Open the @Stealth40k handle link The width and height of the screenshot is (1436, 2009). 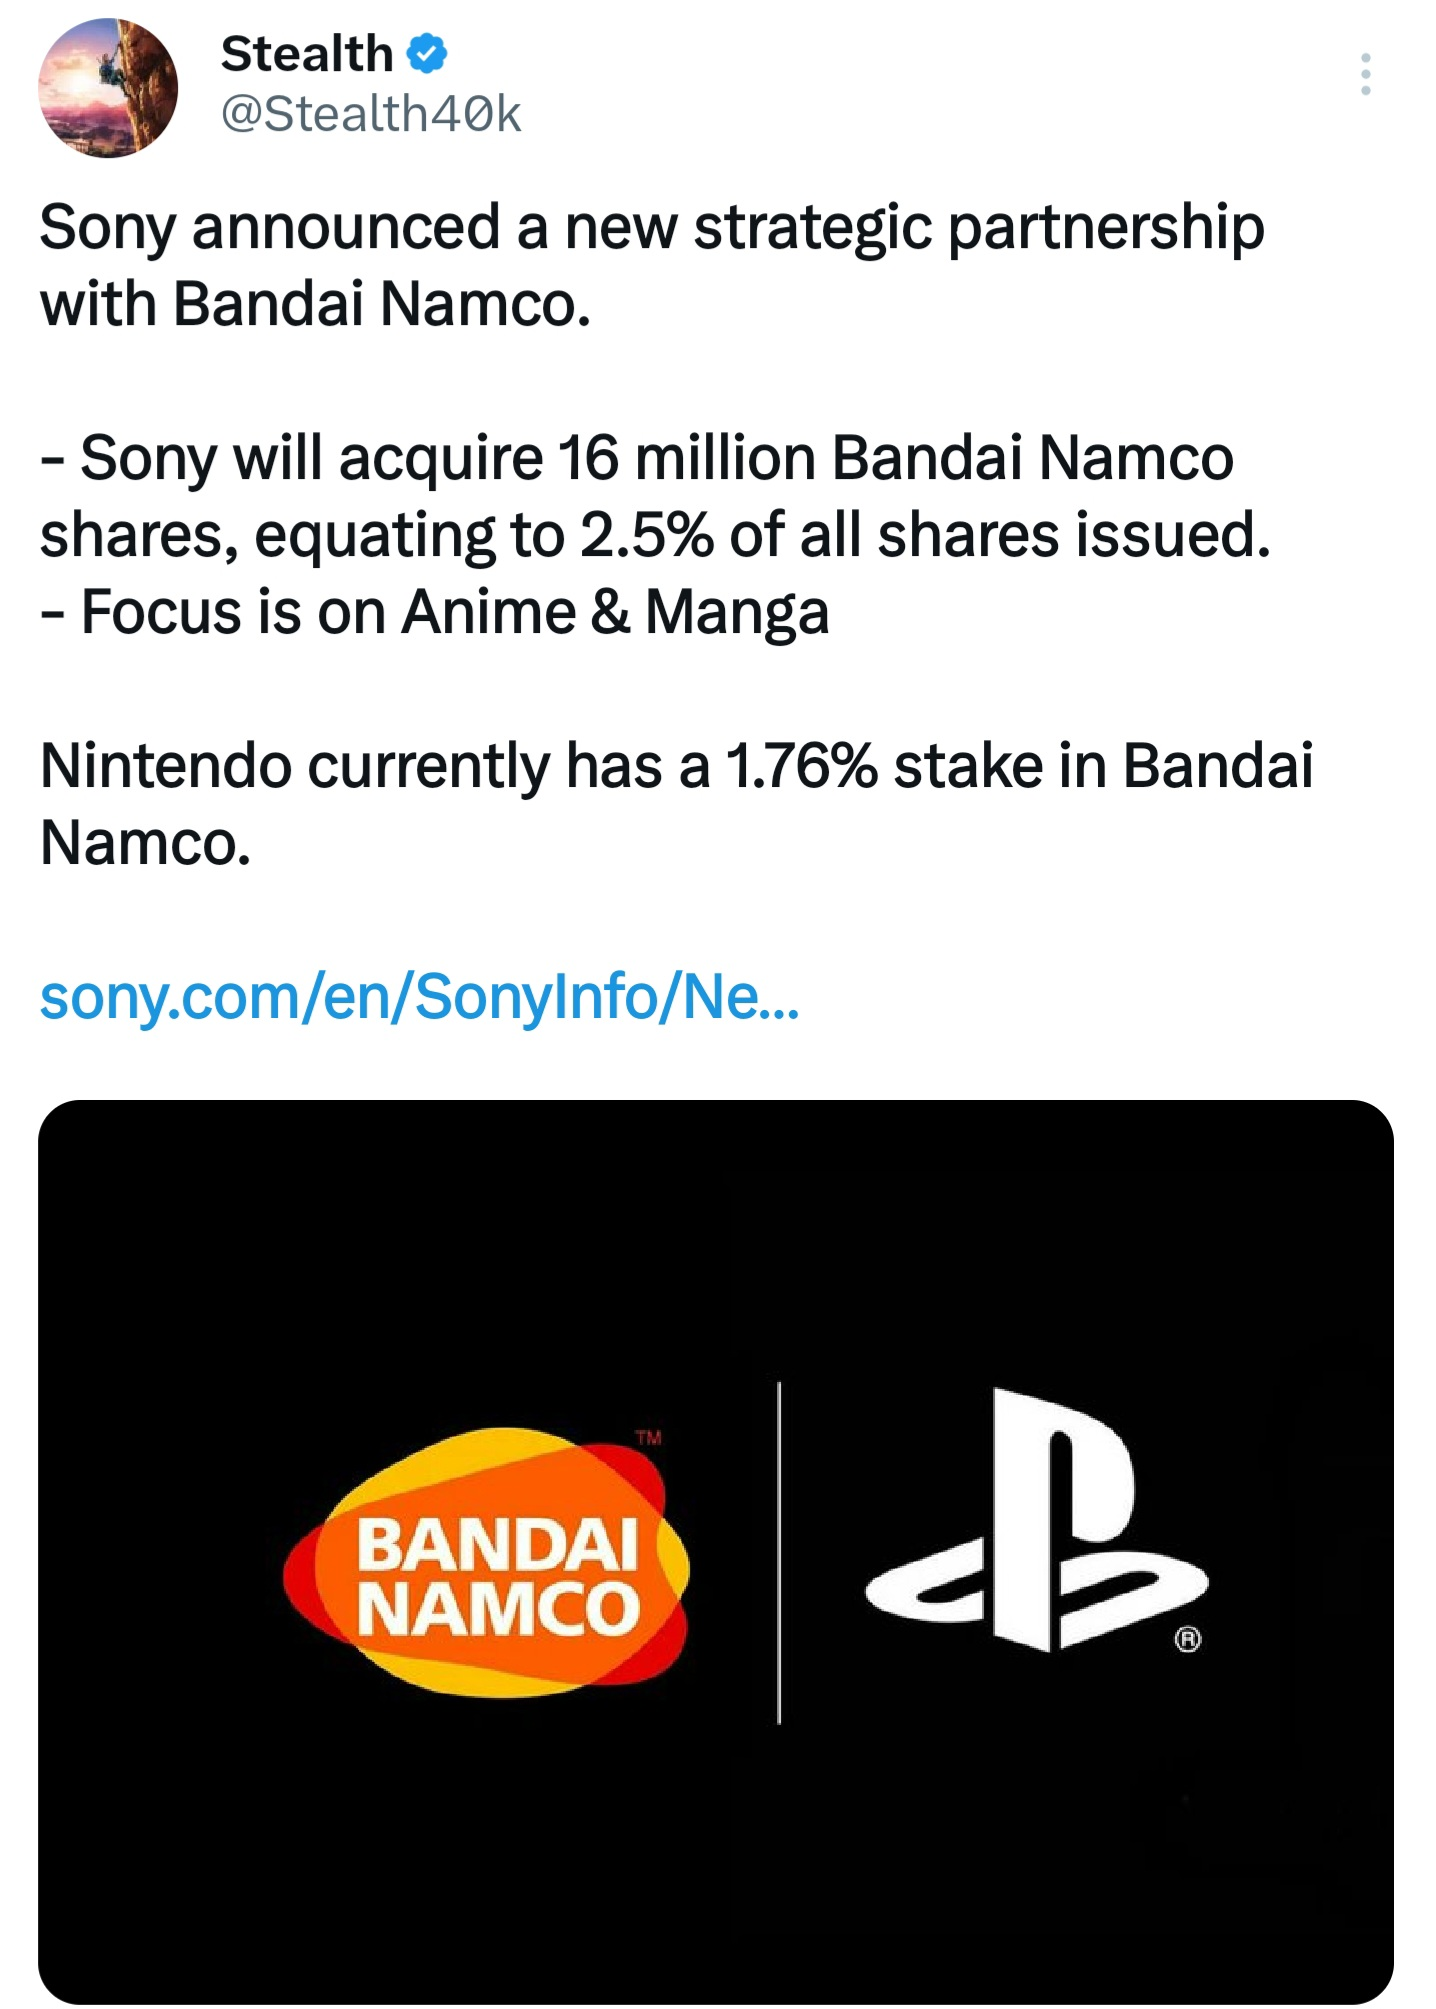tap(371, 114)
